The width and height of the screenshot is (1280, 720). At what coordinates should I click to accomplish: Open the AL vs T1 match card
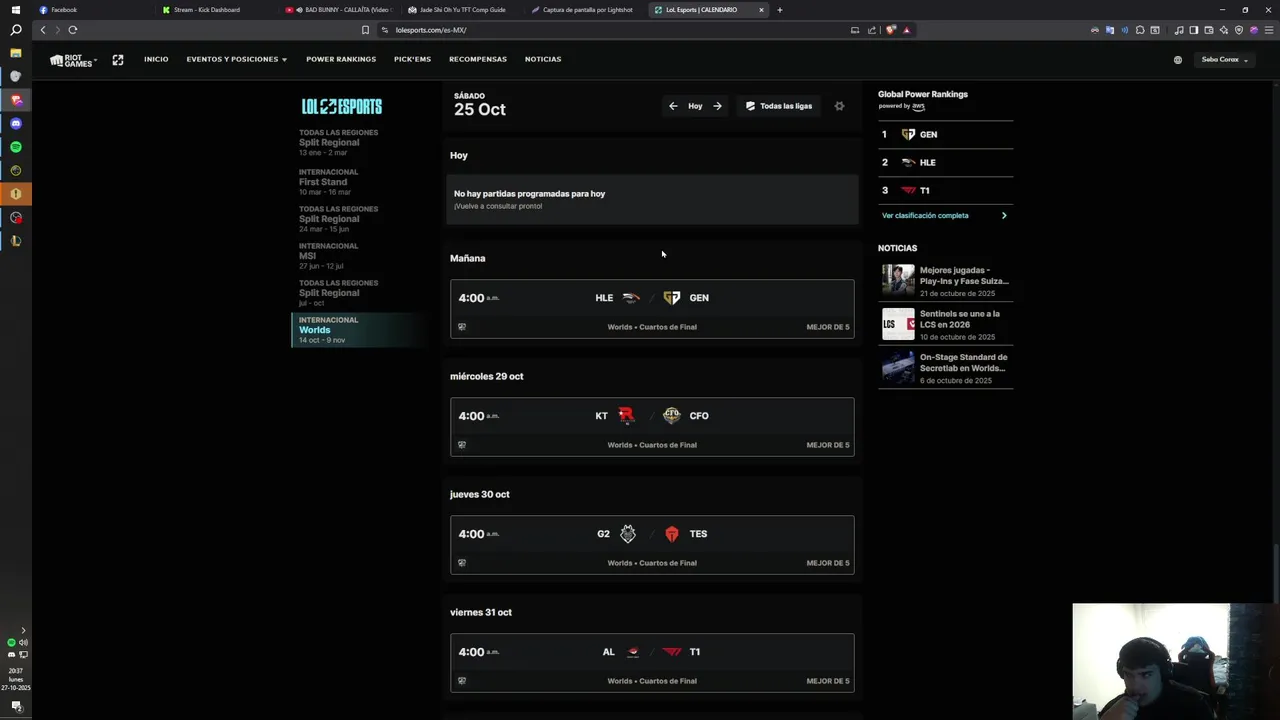pos(652,663)
